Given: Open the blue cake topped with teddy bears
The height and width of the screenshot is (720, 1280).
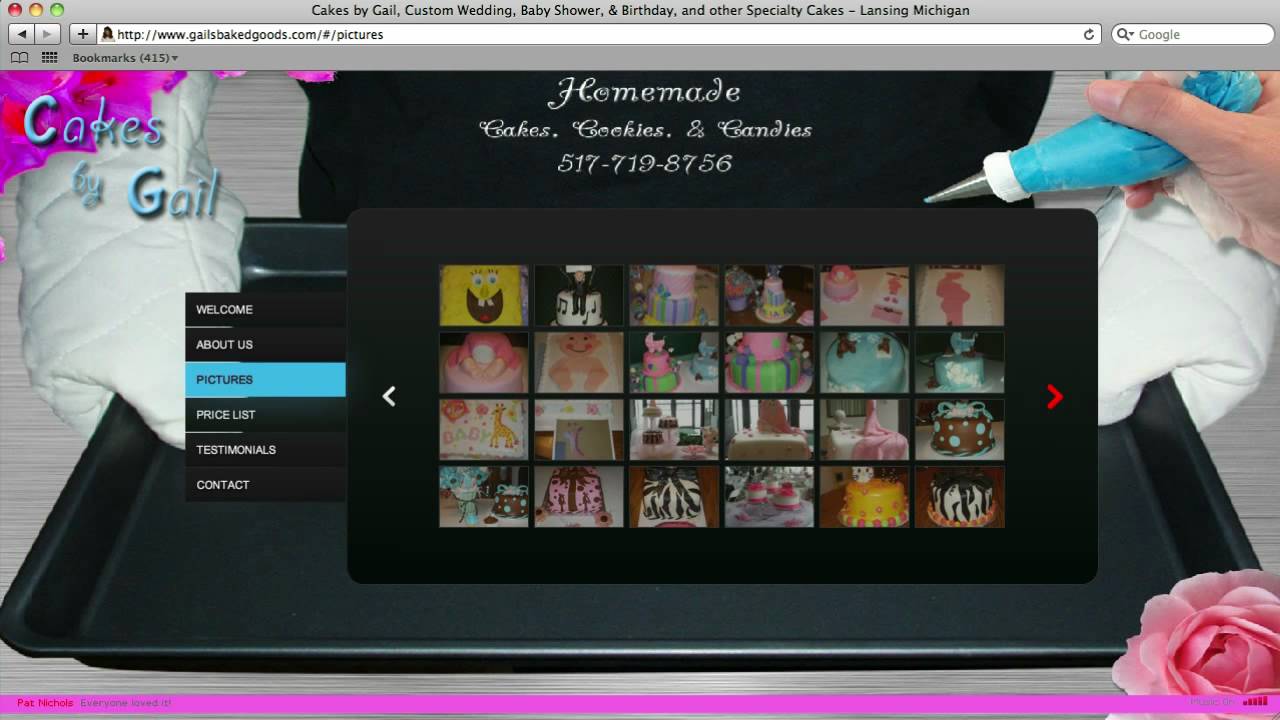Looking at the screenshot, I should [865, 363].
